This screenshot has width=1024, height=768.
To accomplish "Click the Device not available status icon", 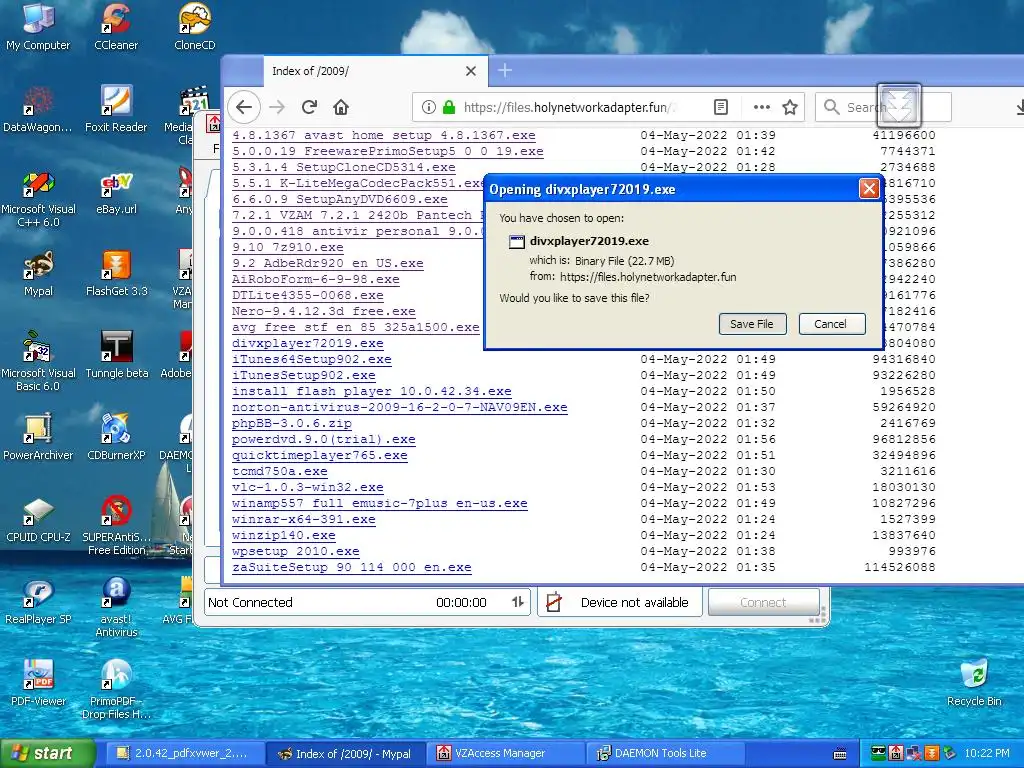I will [554, 602].
